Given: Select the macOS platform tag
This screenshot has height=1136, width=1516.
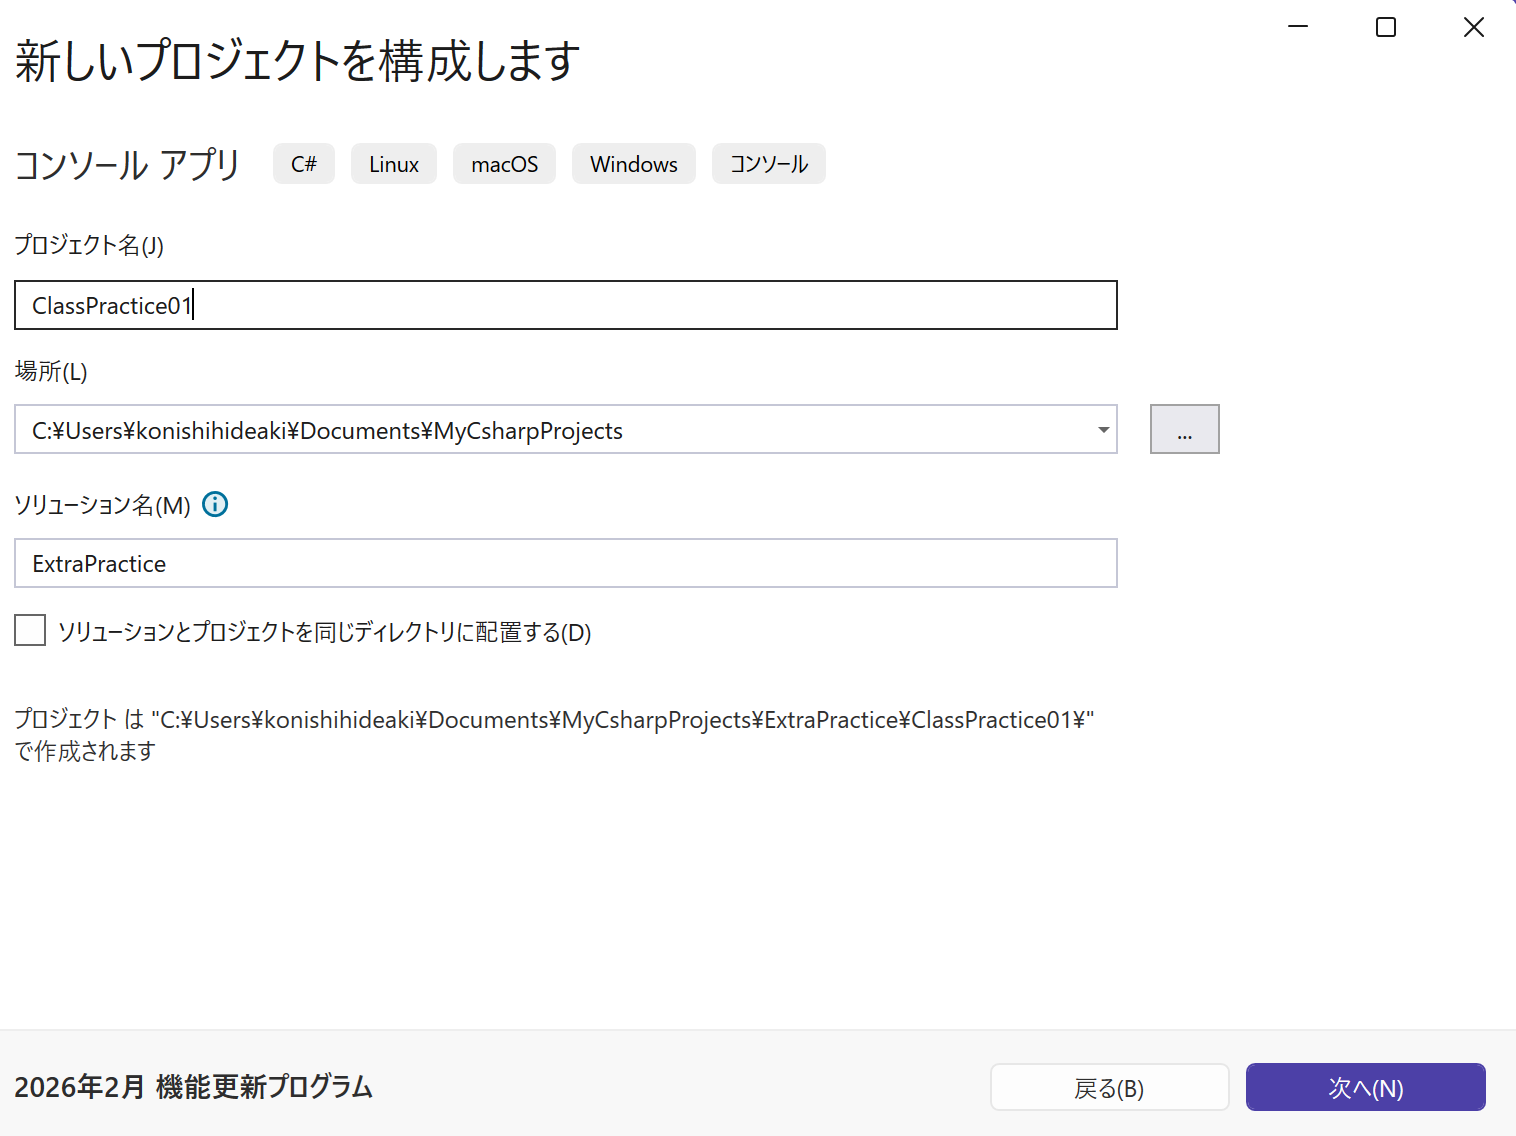Looking at the screenshot, I should (x=504, y=164).
